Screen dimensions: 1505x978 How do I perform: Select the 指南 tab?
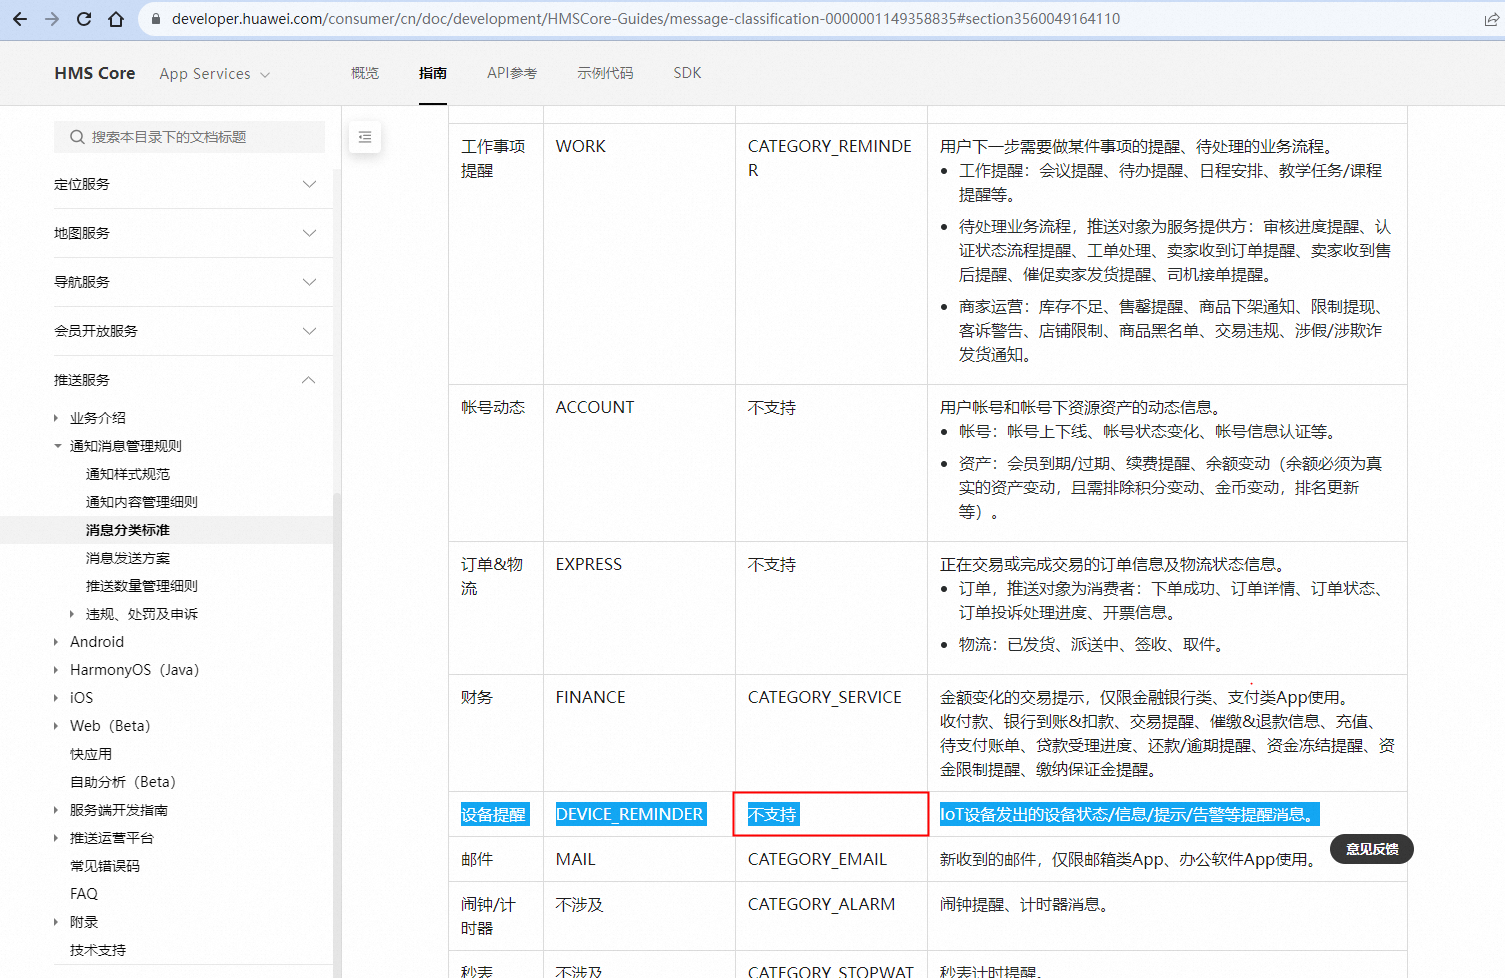(x=433, y=73)
